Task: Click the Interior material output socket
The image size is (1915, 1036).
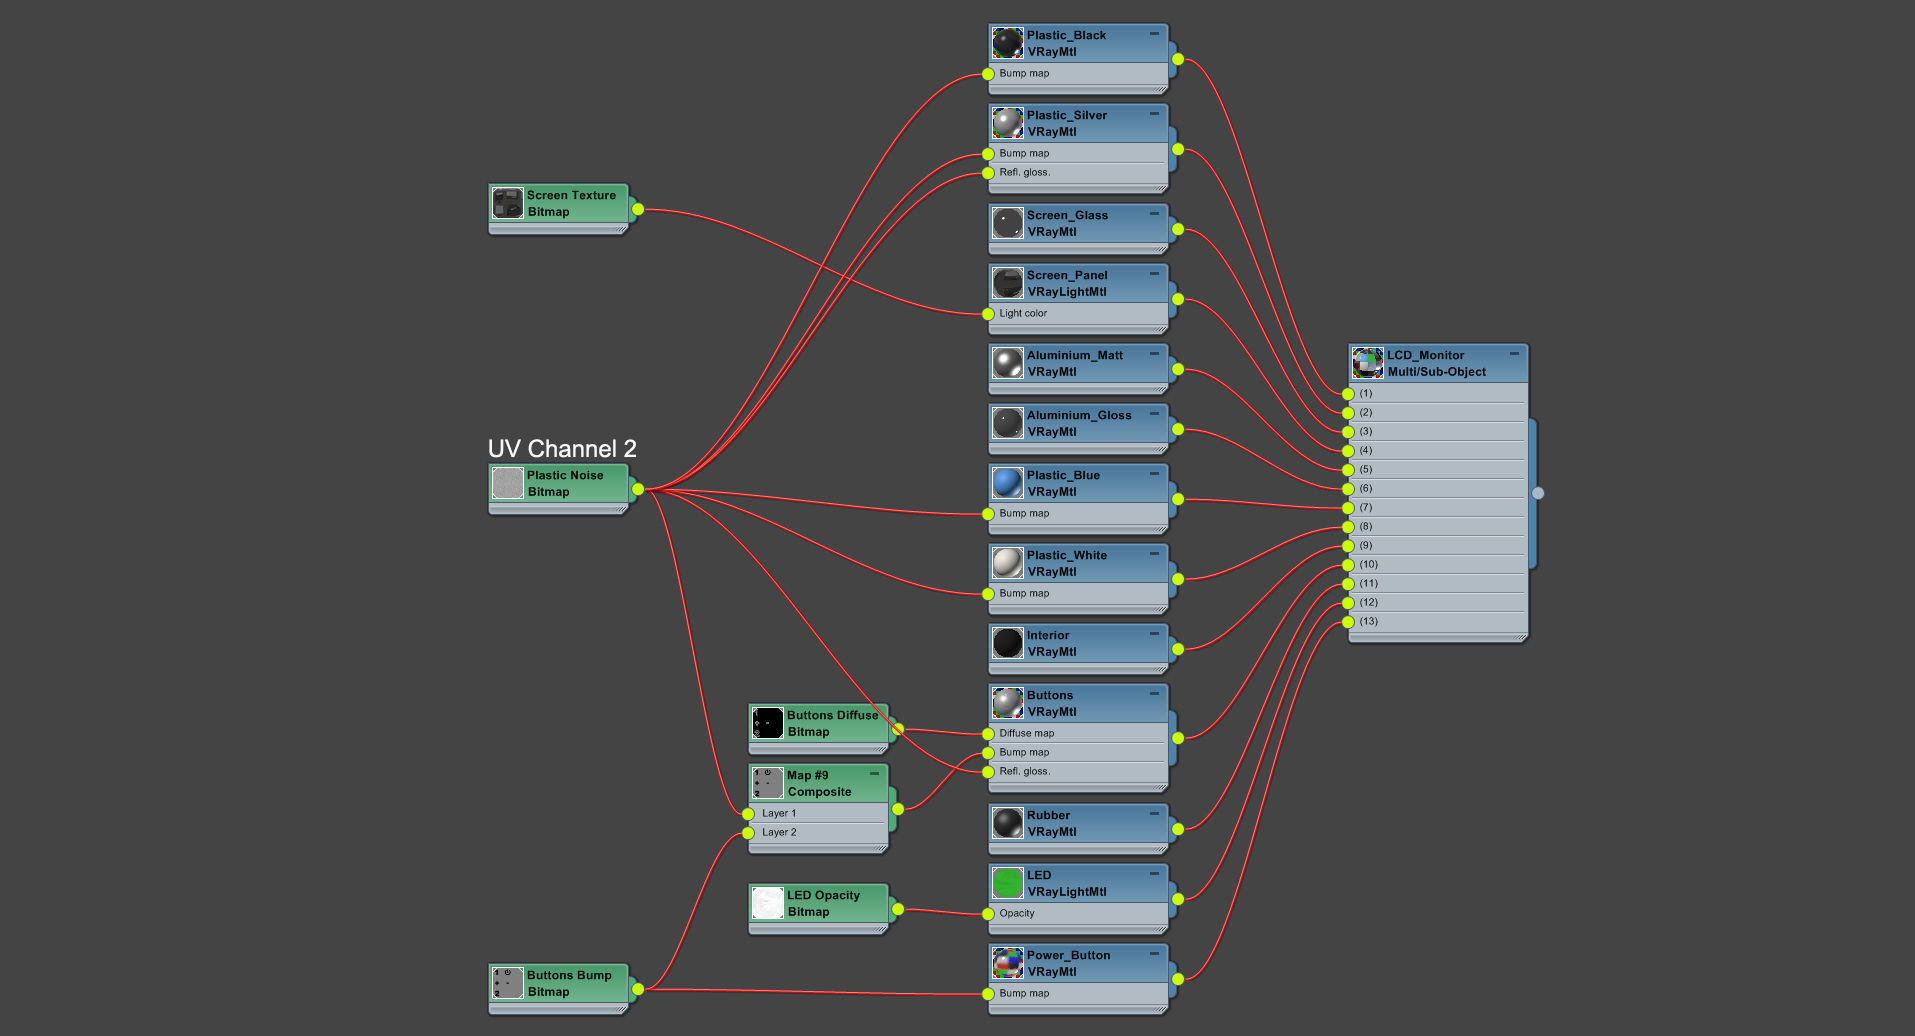Action: (1178, 649)
